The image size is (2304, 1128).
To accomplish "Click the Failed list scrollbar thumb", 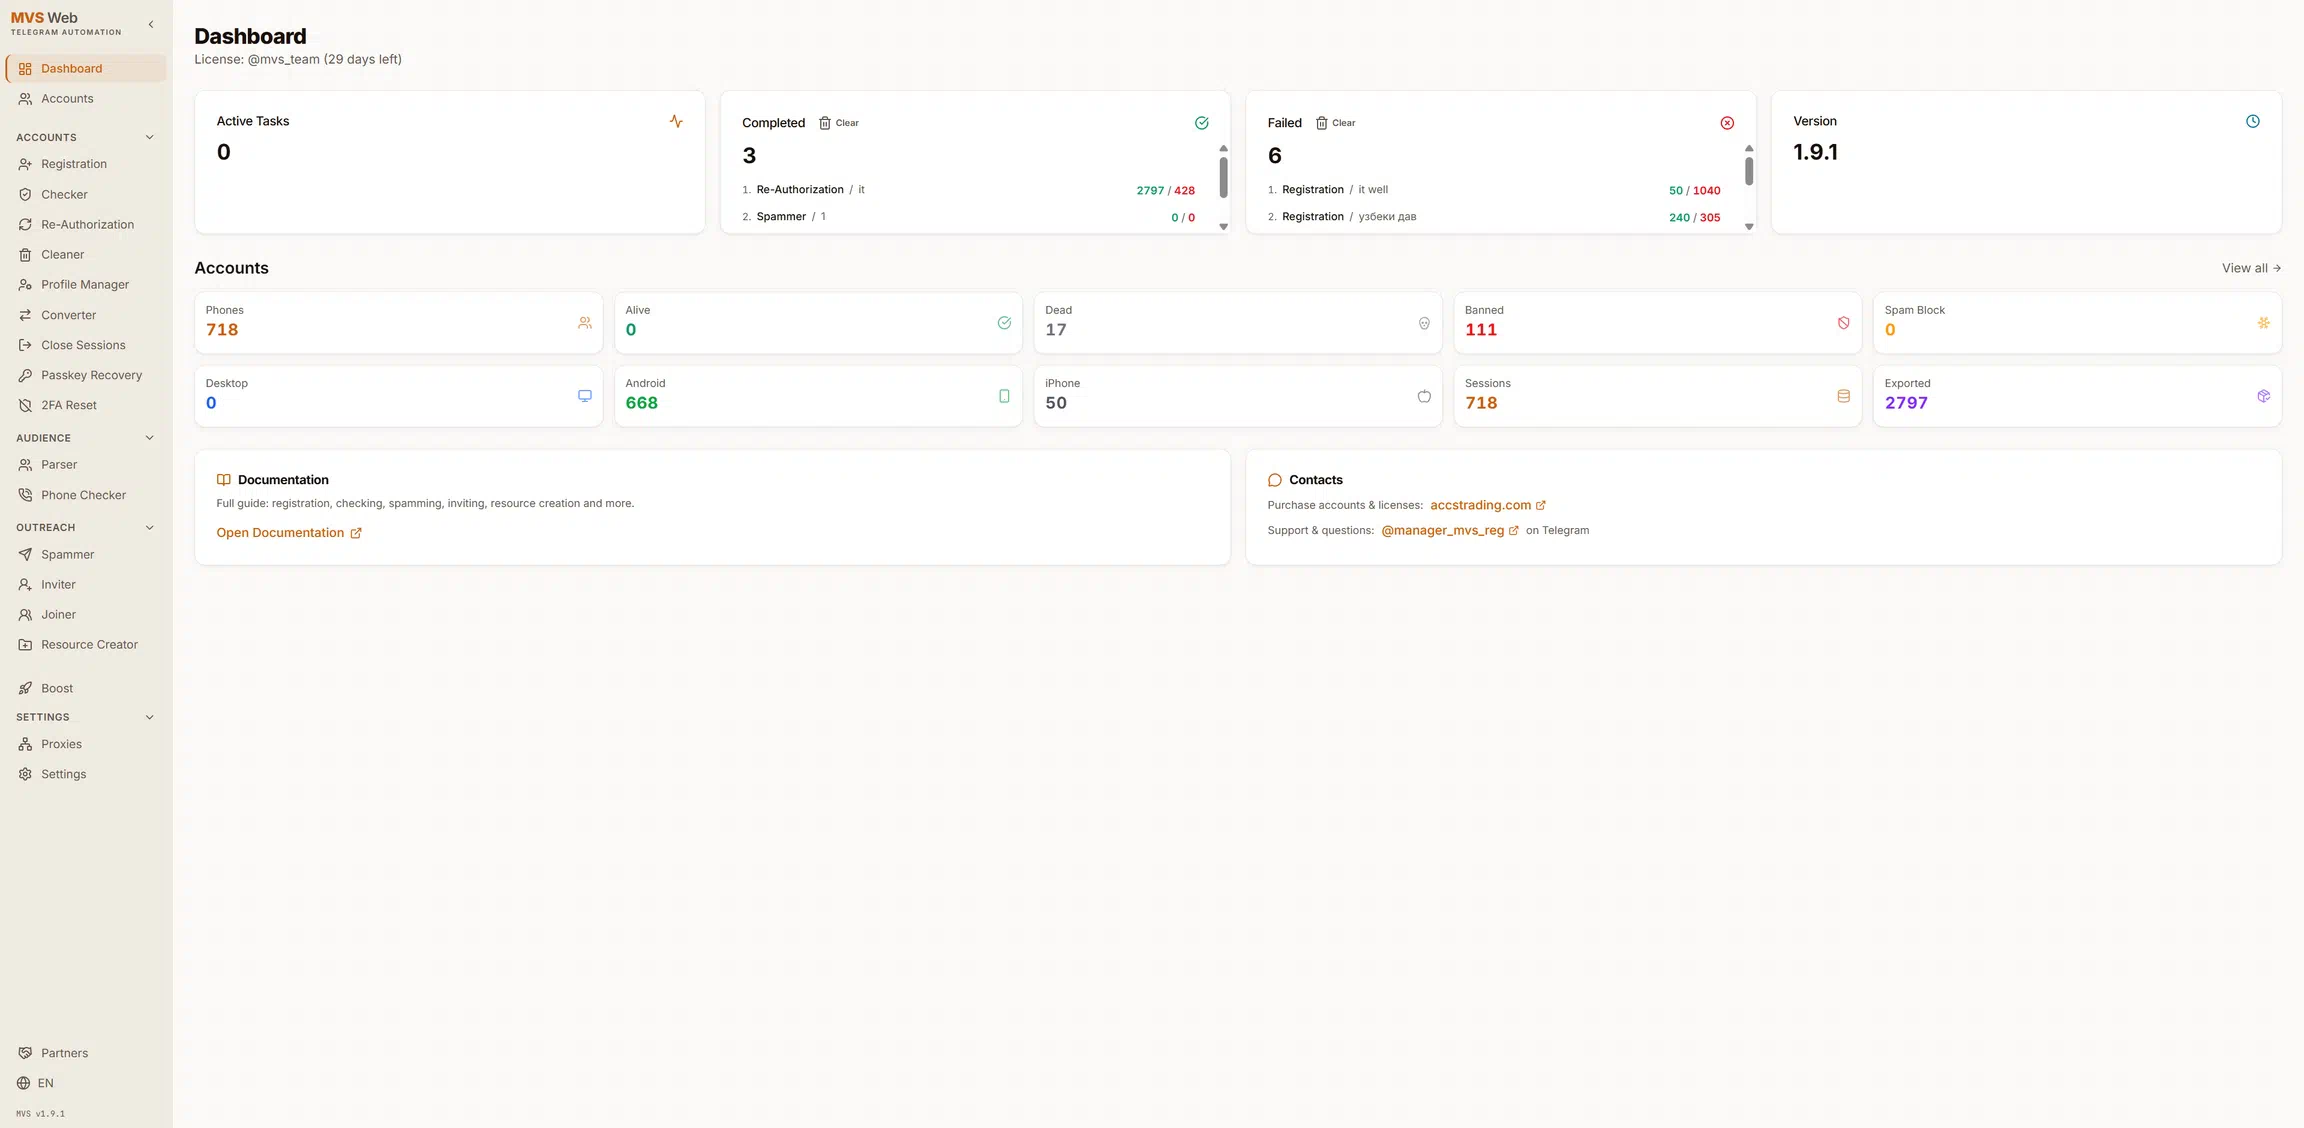I will (1749, 171).
